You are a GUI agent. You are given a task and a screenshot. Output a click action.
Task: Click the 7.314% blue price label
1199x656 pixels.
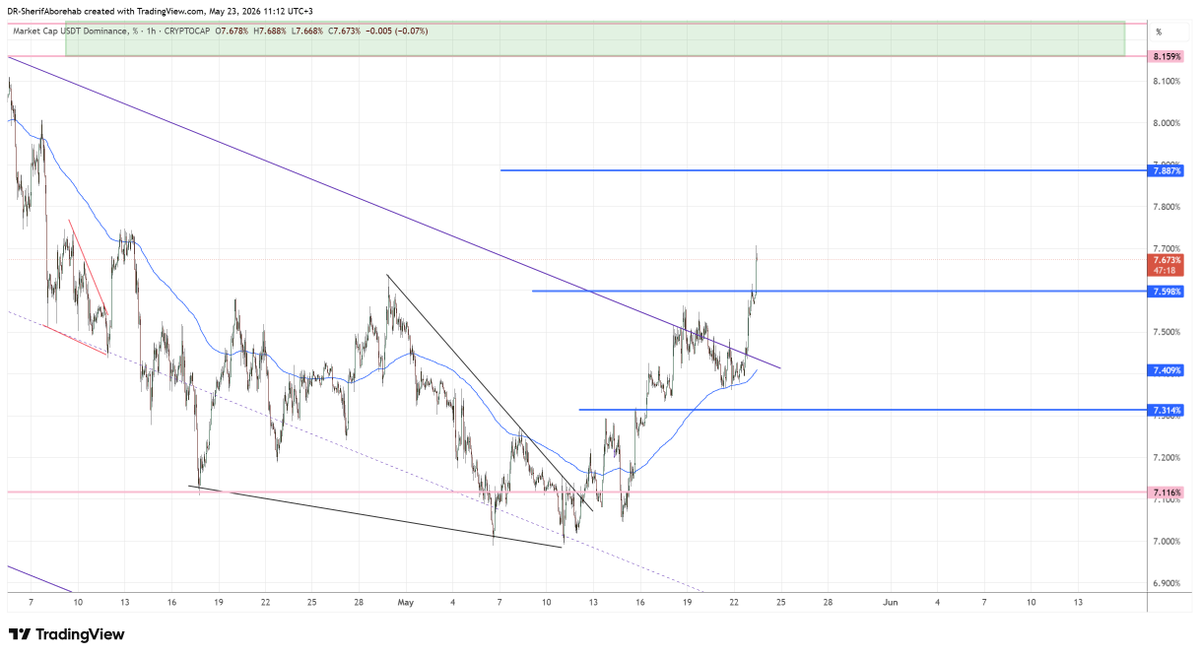[1167, 411]
